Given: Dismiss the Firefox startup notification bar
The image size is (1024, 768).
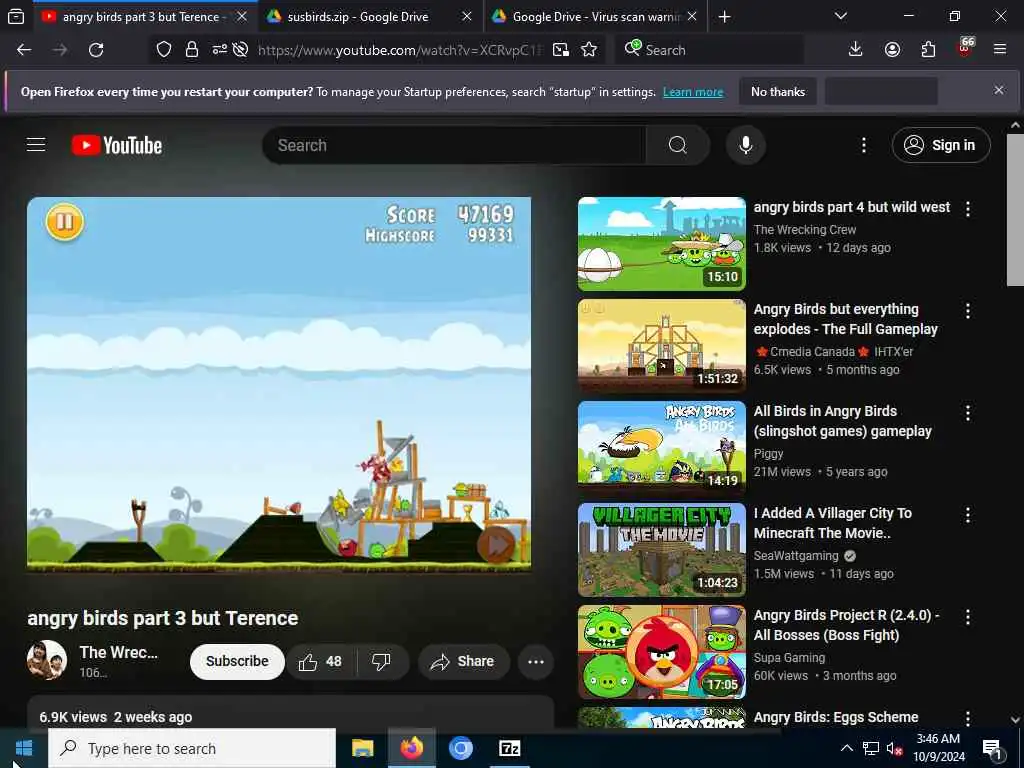Looking at the screenshot, I should point(999,90).
